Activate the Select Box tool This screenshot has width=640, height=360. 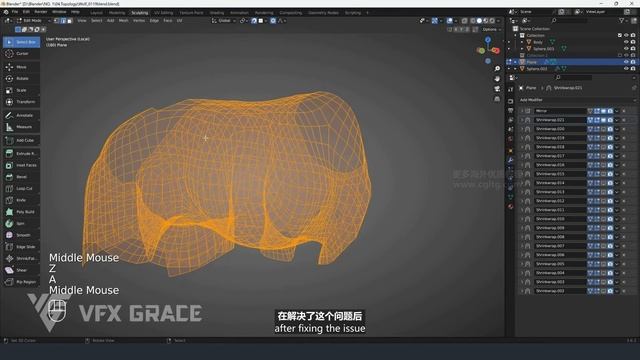(22, 42)
